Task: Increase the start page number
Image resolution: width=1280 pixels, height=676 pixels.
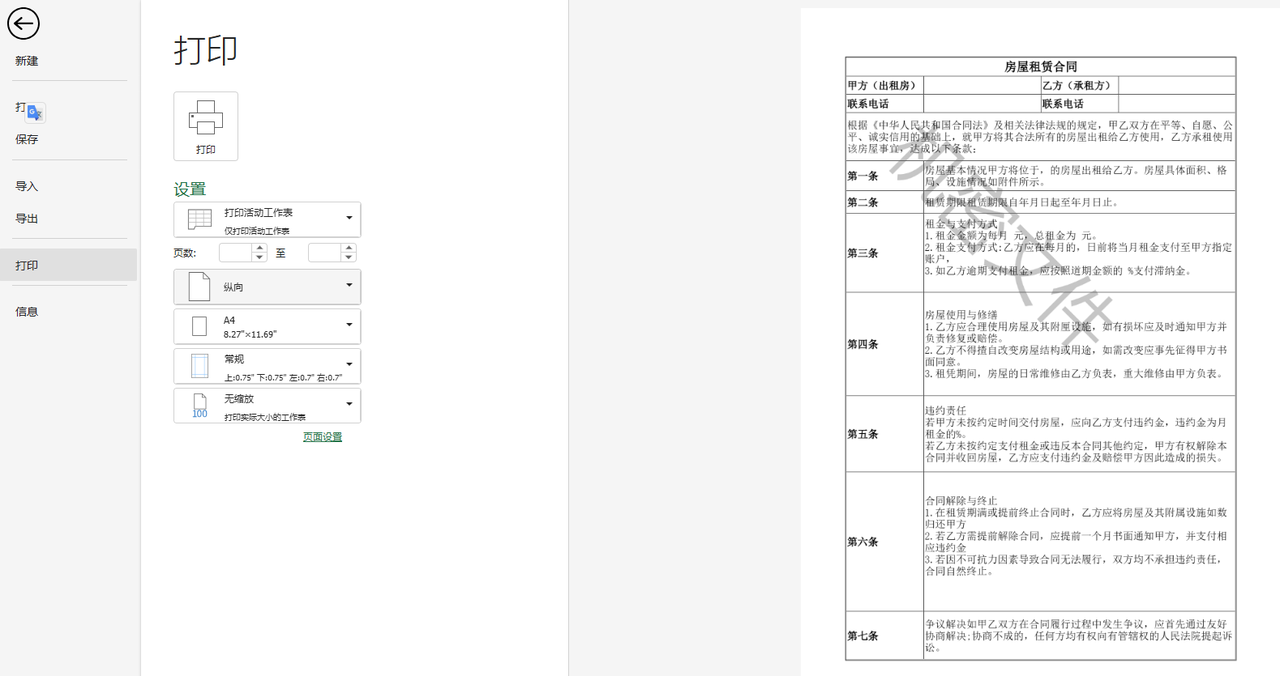Action: click(x=260, y=248)
